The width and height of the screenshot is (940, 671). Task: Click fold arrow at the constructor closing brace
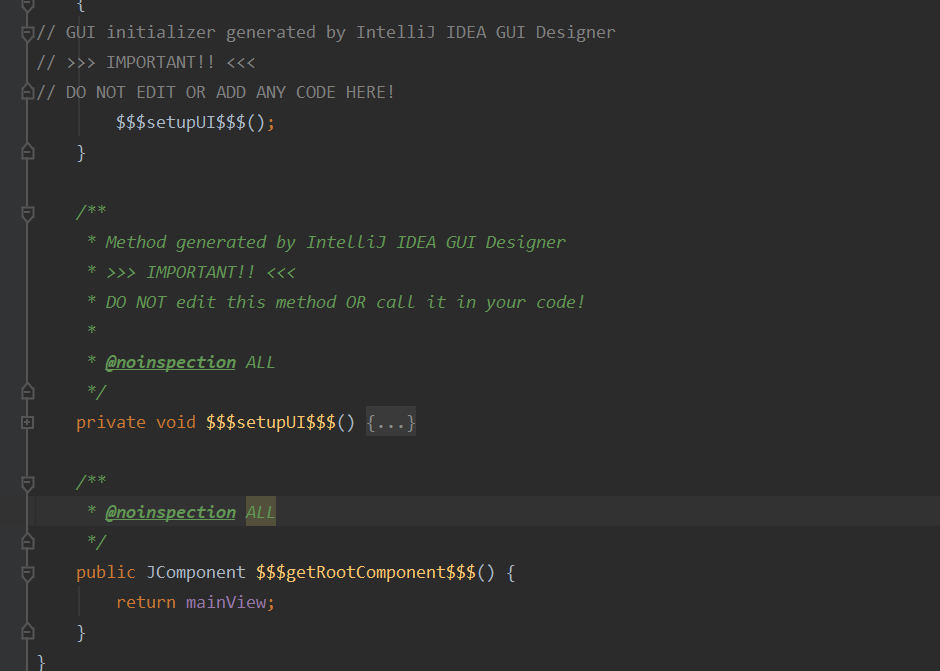point(27,151)
